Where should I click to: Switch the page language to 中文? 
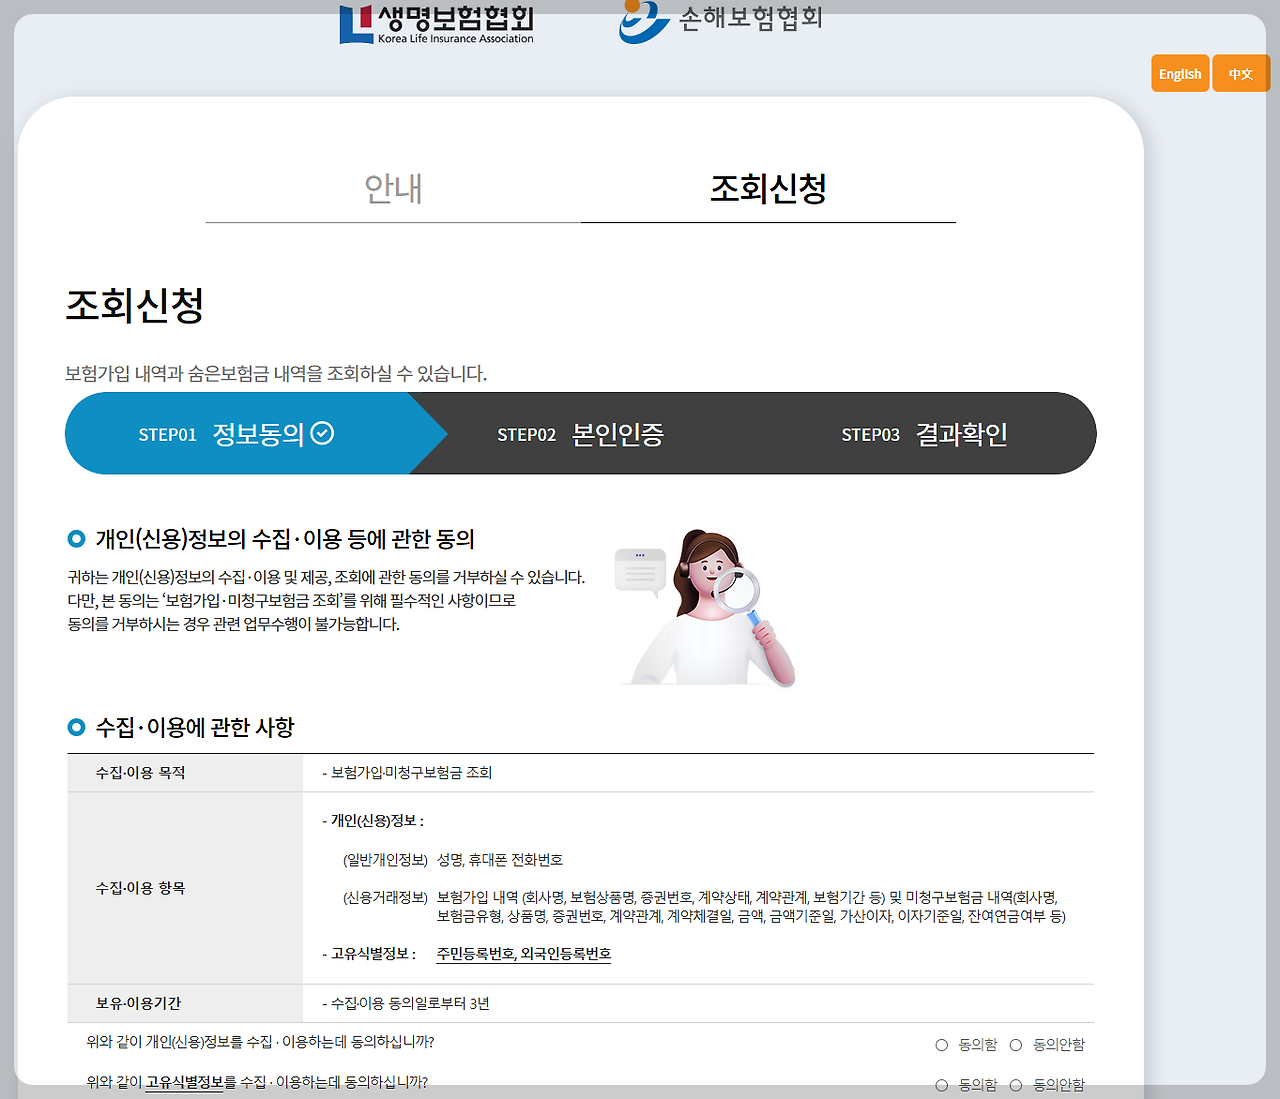(1241, 73)
